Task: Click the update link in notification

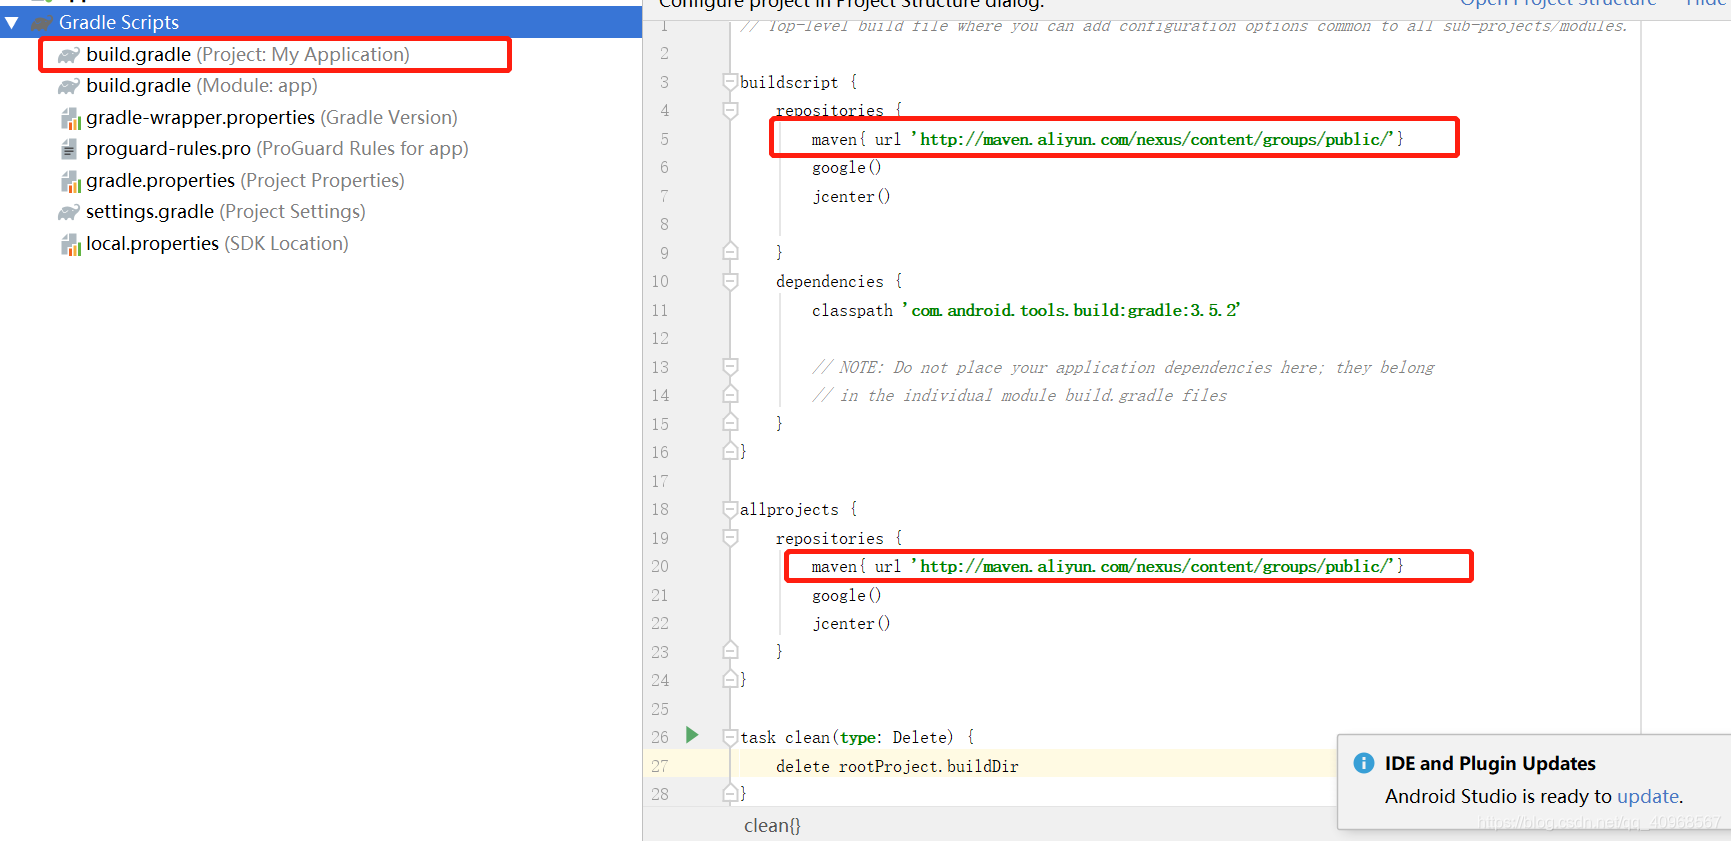Action: click(x=1648, y=796)
